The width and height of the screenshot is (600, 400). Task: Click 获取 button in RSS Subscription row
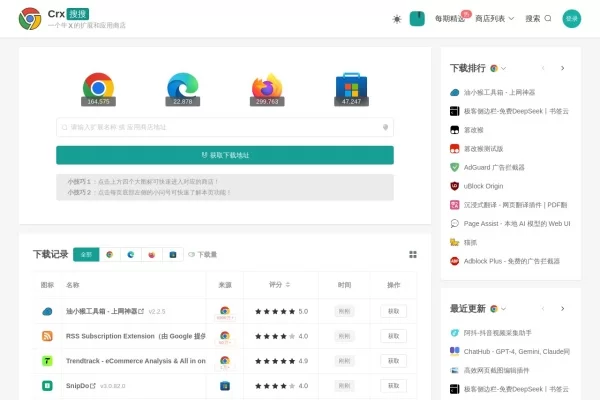point(393,336)
